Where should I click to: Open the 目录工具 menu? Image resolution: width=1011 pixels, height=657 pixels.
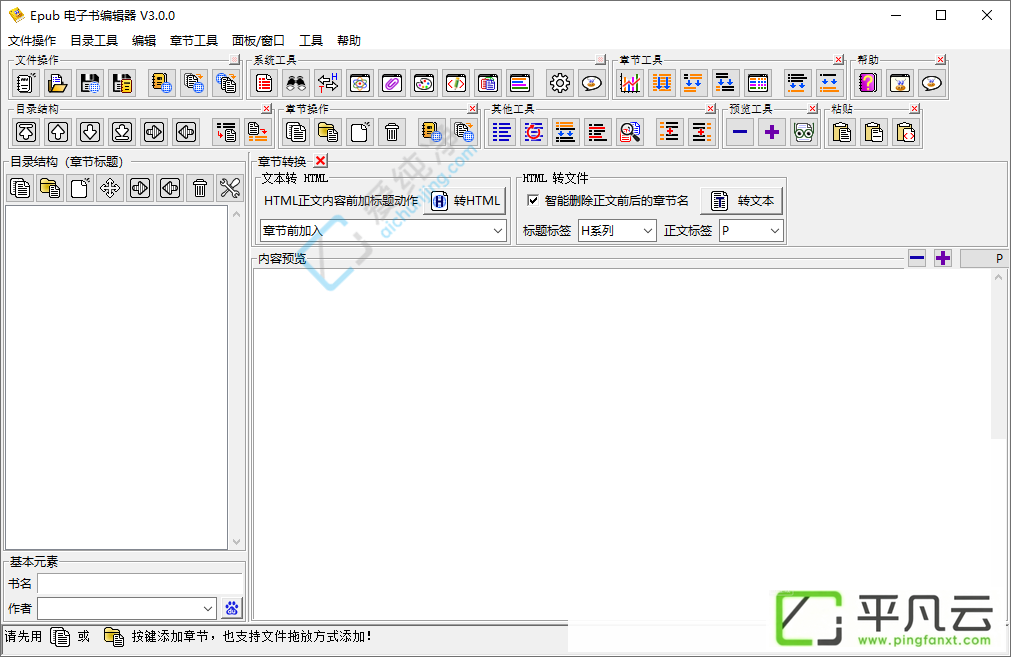pos(94,41)
